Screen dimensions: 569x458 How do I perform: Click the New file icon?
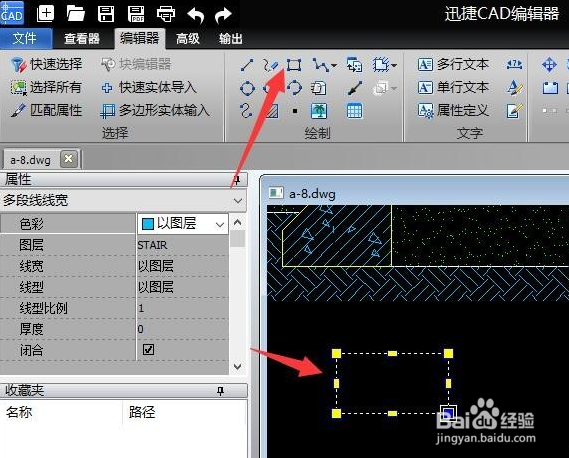pyautogui.click(x=45, y=14)
